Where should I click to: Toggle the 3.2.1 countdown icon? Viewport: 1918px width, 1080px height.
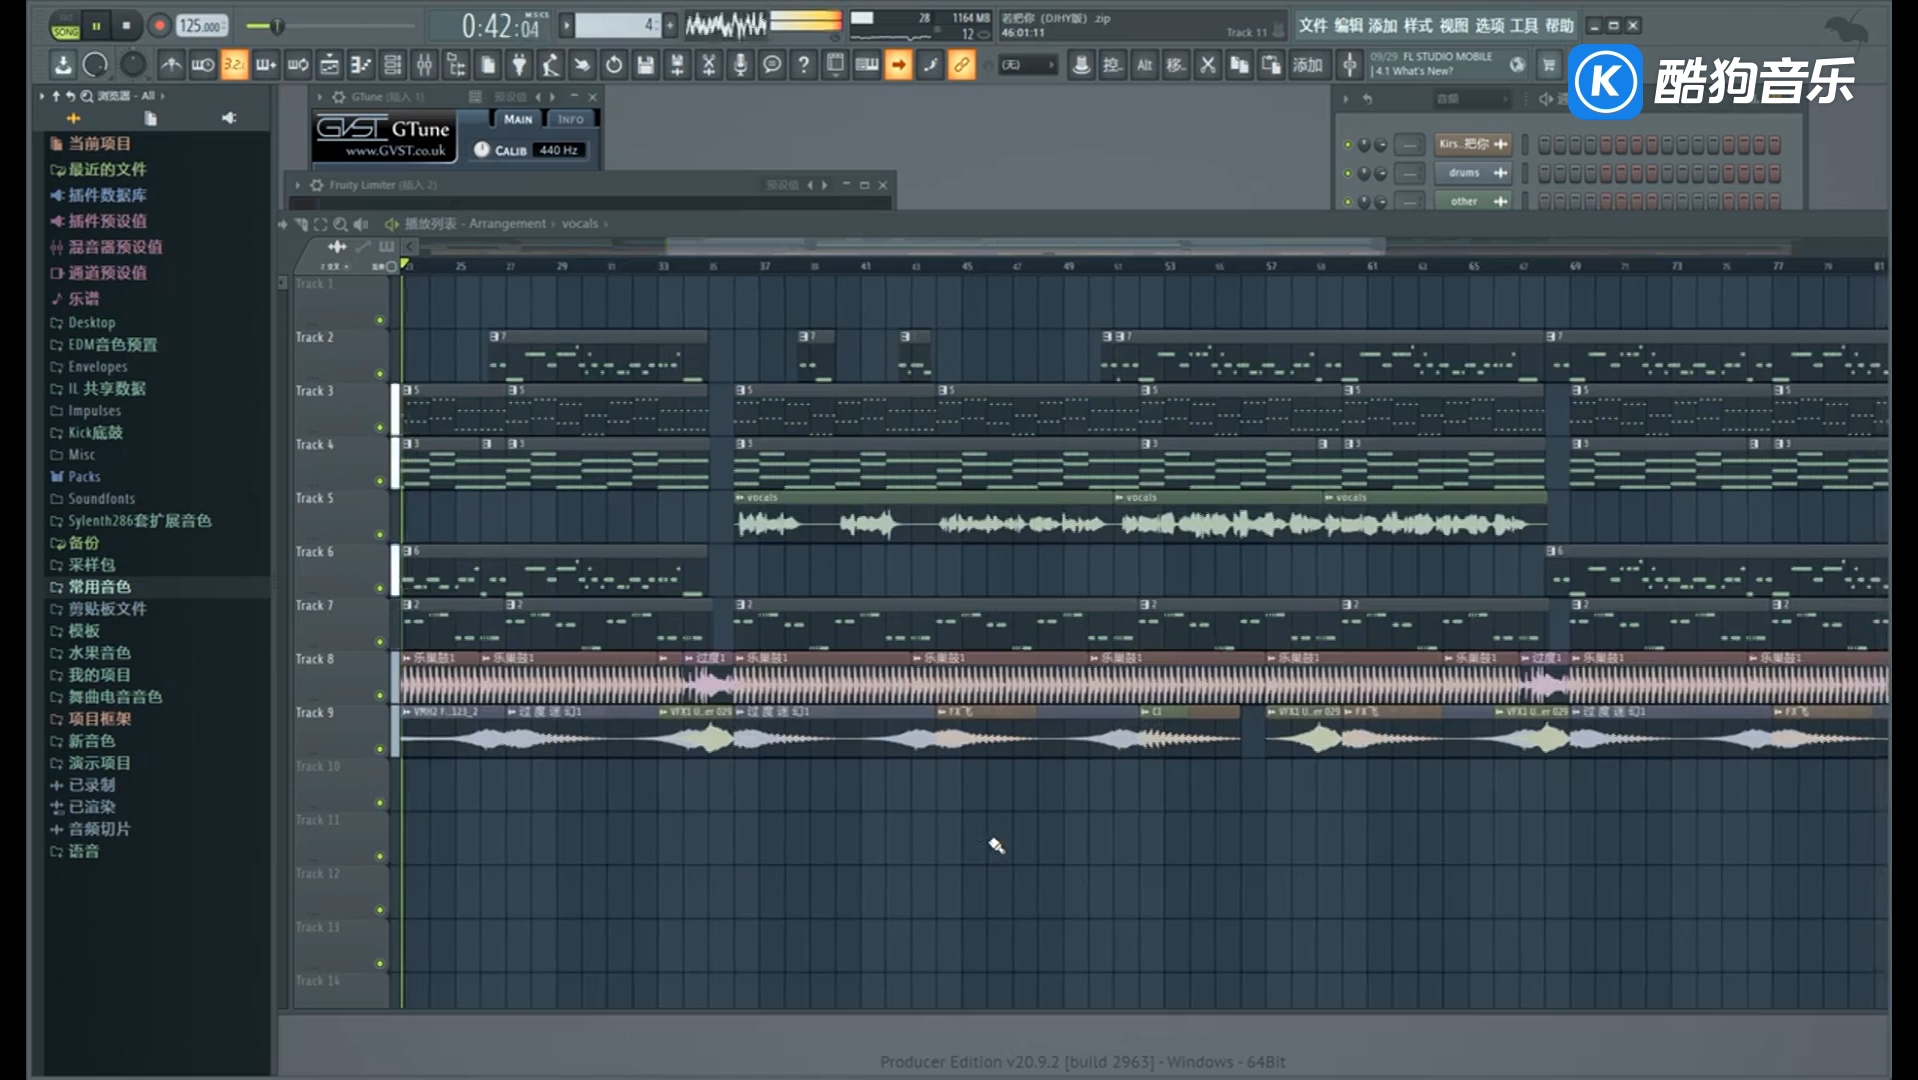(234, 65)
